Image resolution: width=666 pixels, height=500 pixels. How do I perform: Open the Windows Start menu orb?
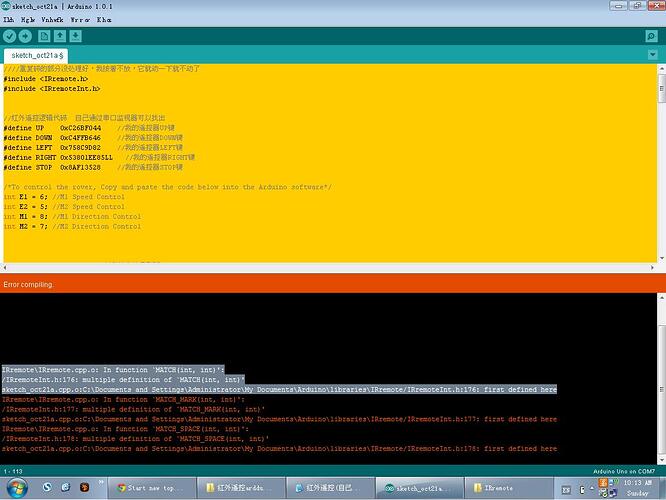point(17,488)
